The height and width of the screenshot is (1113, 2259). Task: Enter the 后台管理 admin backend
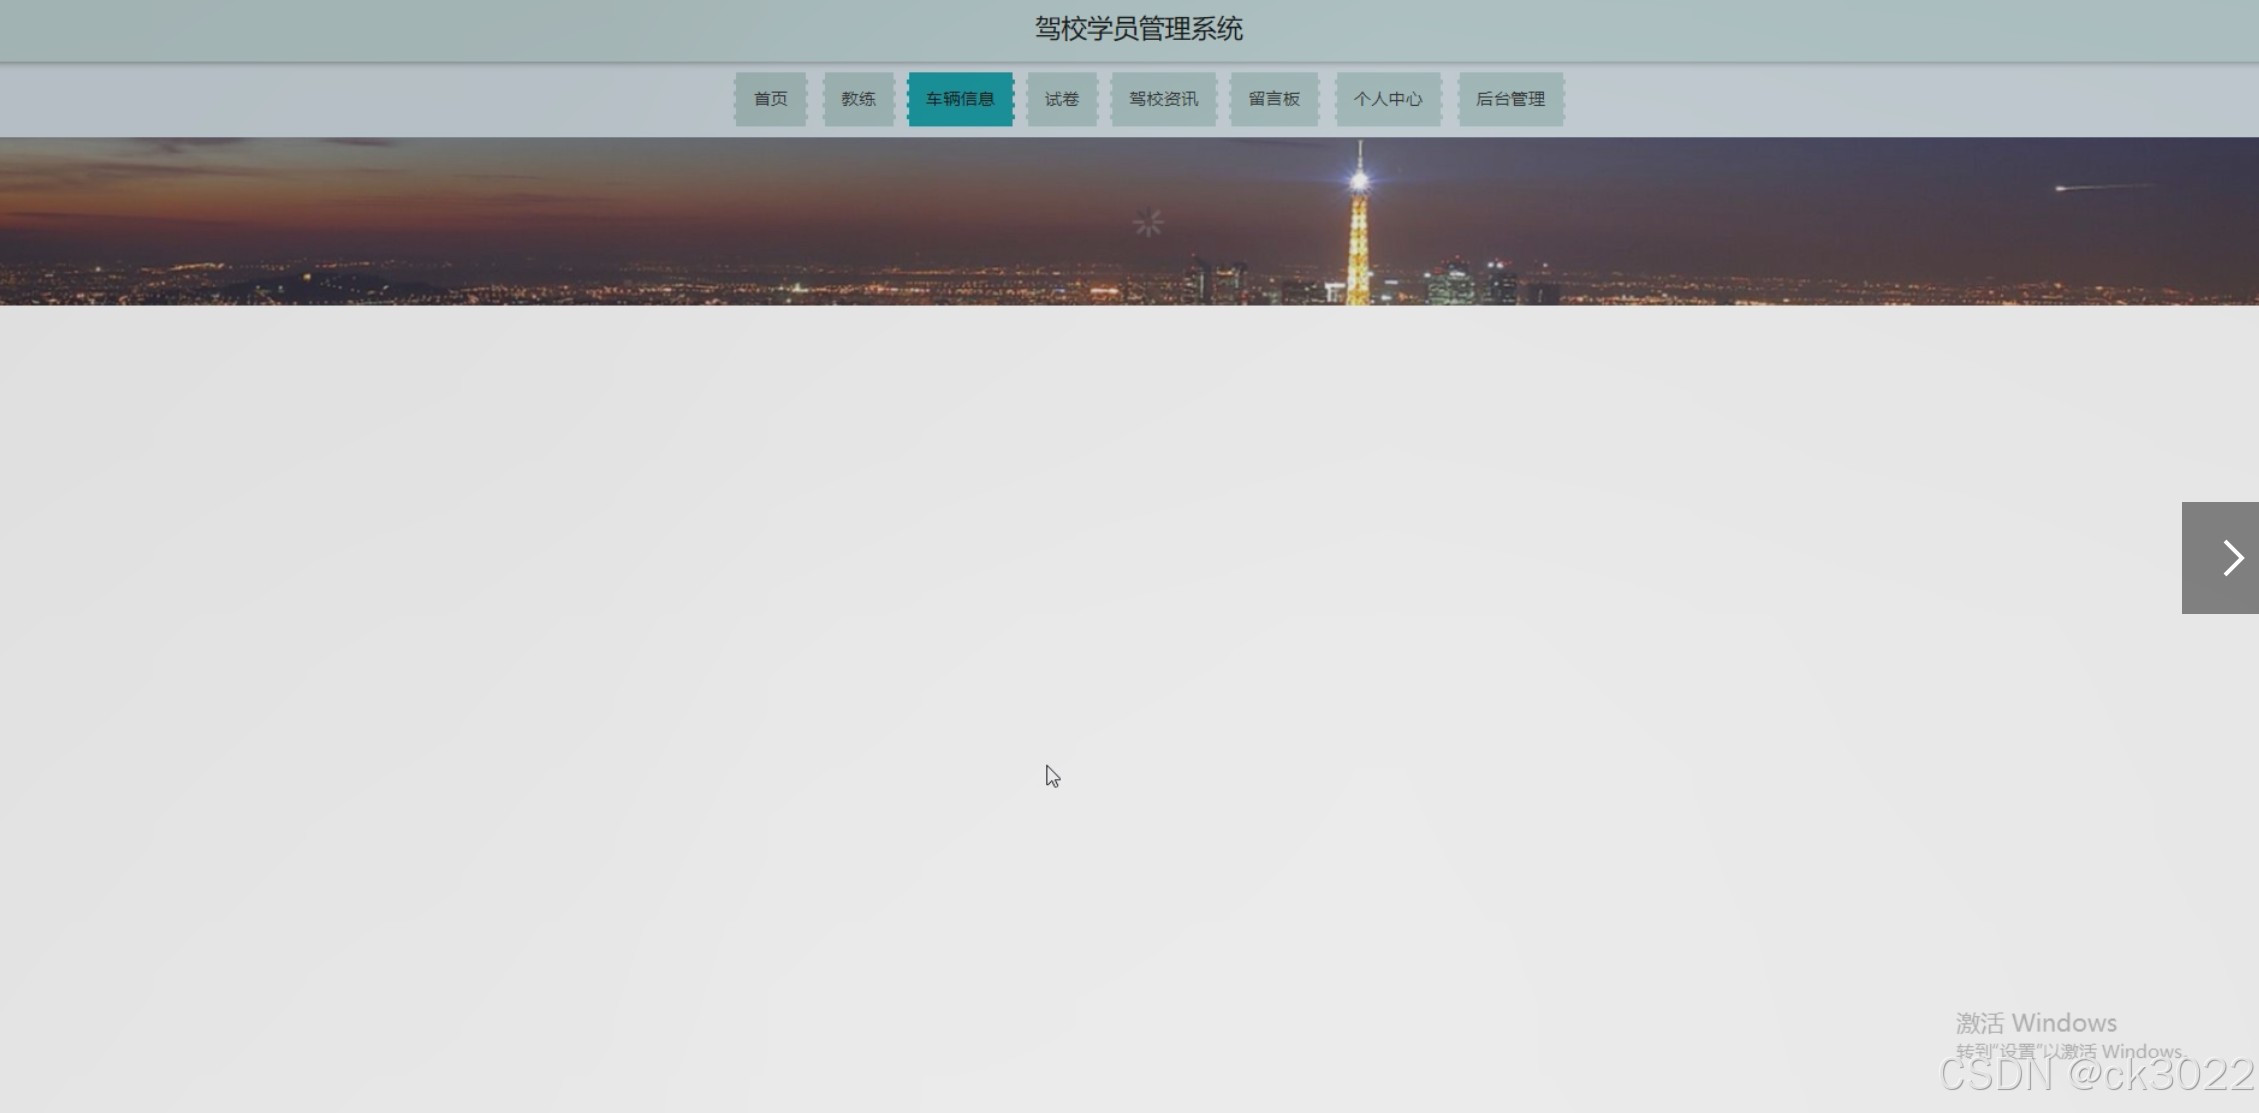pyautogui.click(x=1510, y=99)
